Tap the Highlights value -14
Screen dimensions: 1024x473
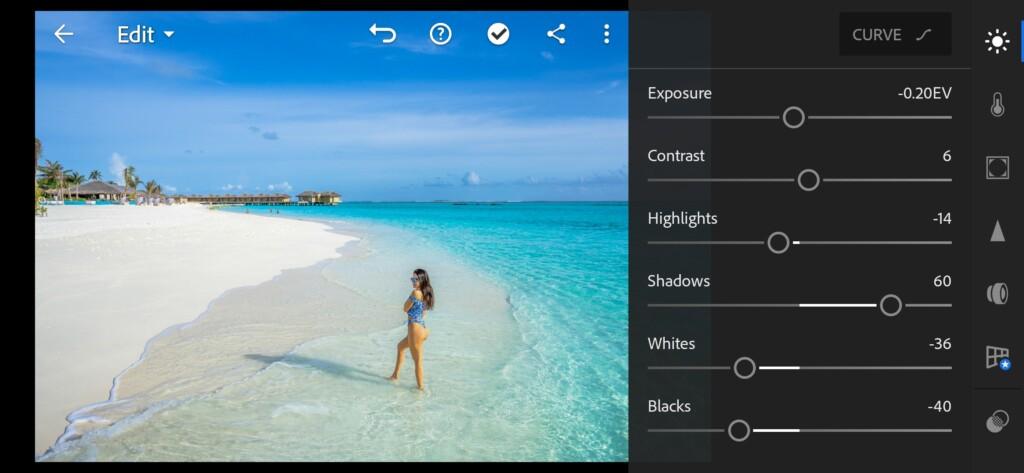942,219
